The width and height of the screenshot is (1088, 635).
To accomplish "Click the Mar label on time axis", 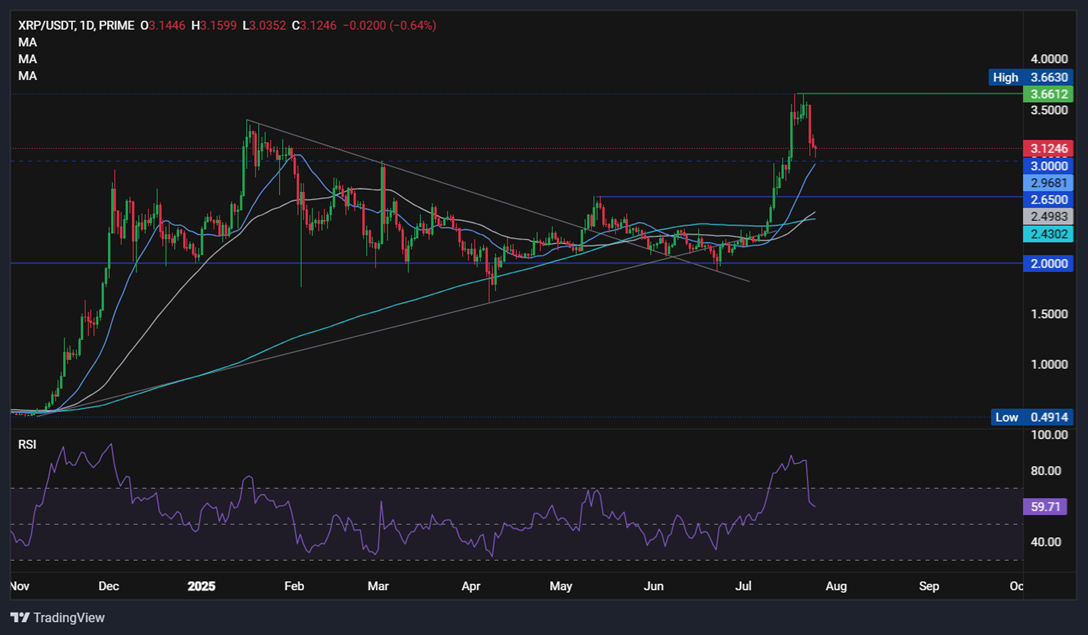I will (x=378, y=586).
